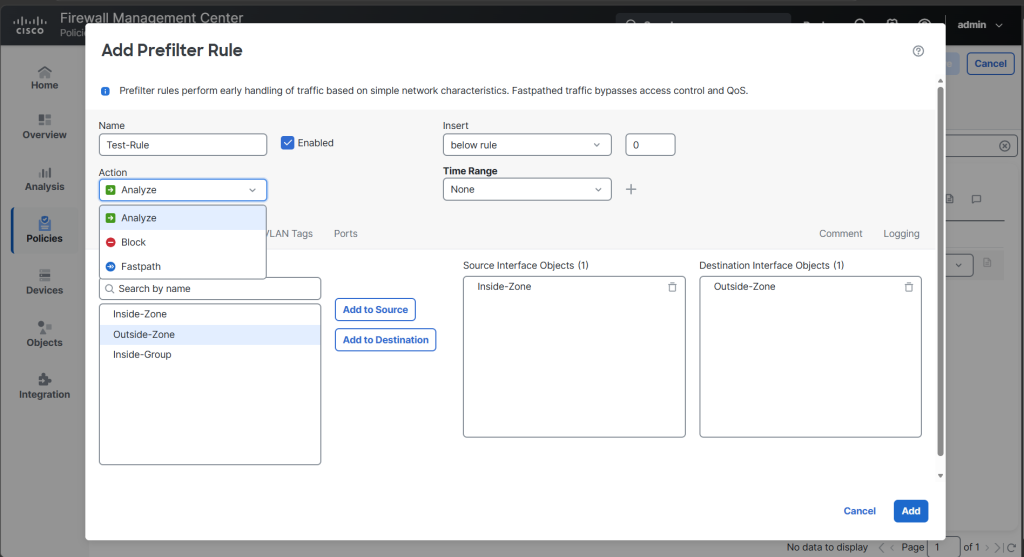Choose Analyze from Action list
1024x557 pixels.
[x=183, y=218]
